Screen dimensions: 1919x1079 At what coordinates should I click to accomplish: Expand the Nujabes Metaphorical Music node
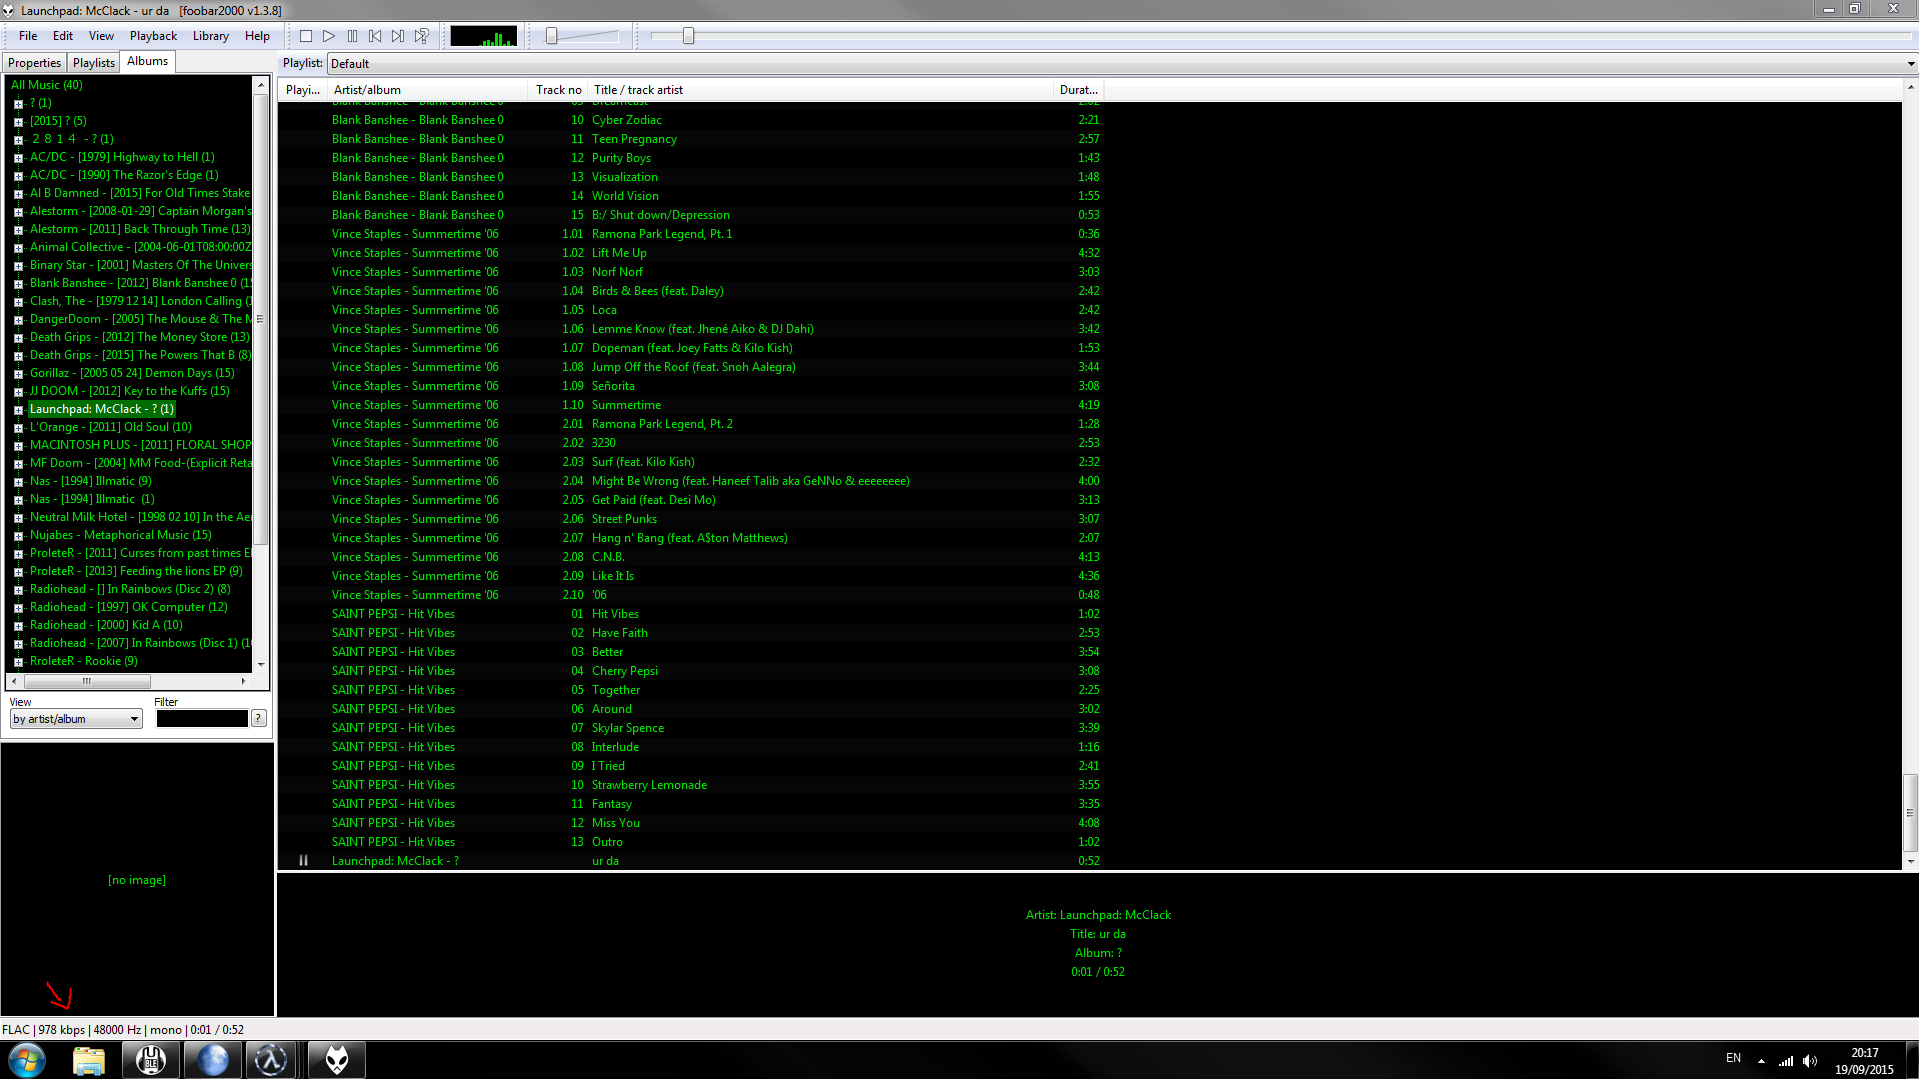(x=18, y=536)
